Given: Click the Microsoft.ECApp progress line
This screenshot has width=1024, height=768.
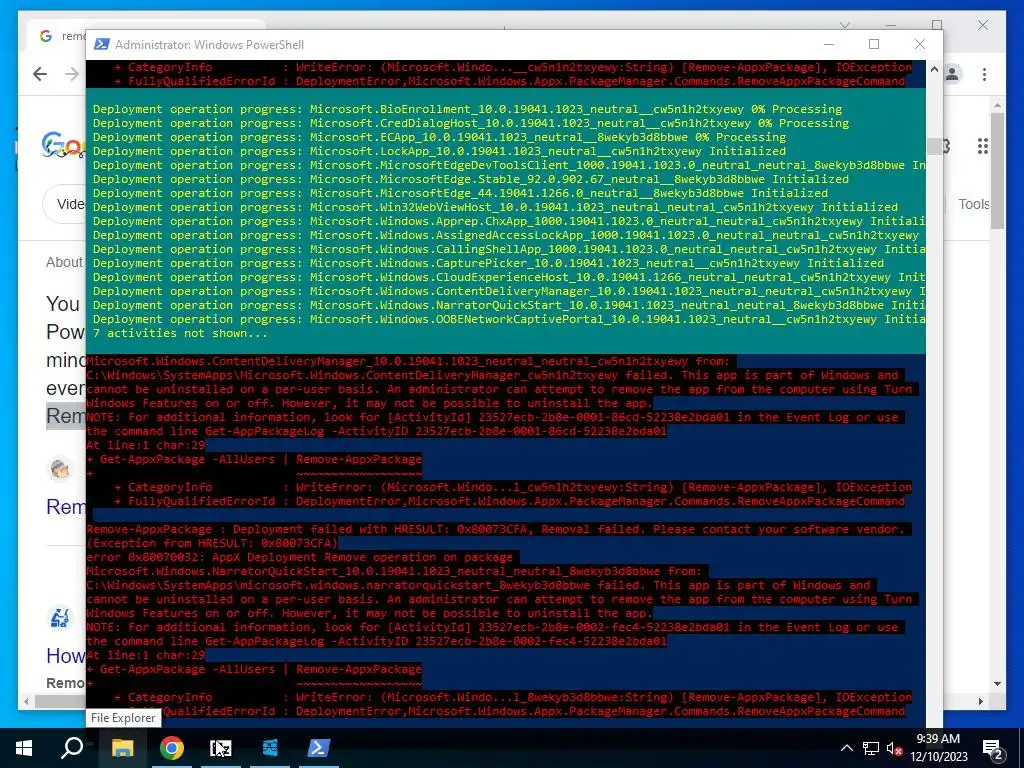Looking at the screenshot, I should 440,137.
